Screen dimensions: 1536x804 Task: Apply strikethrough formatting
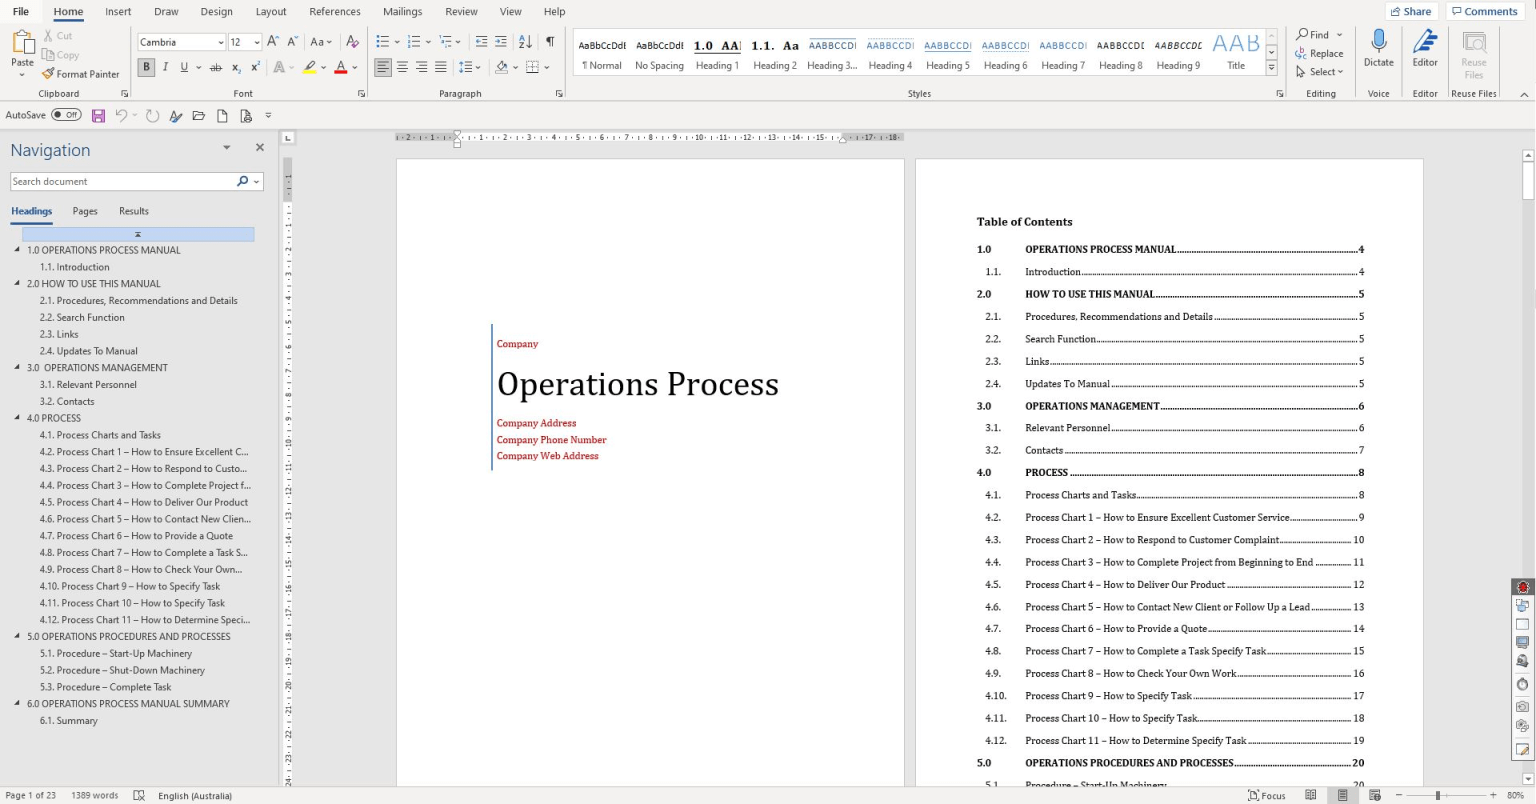[x=215, y=67]
